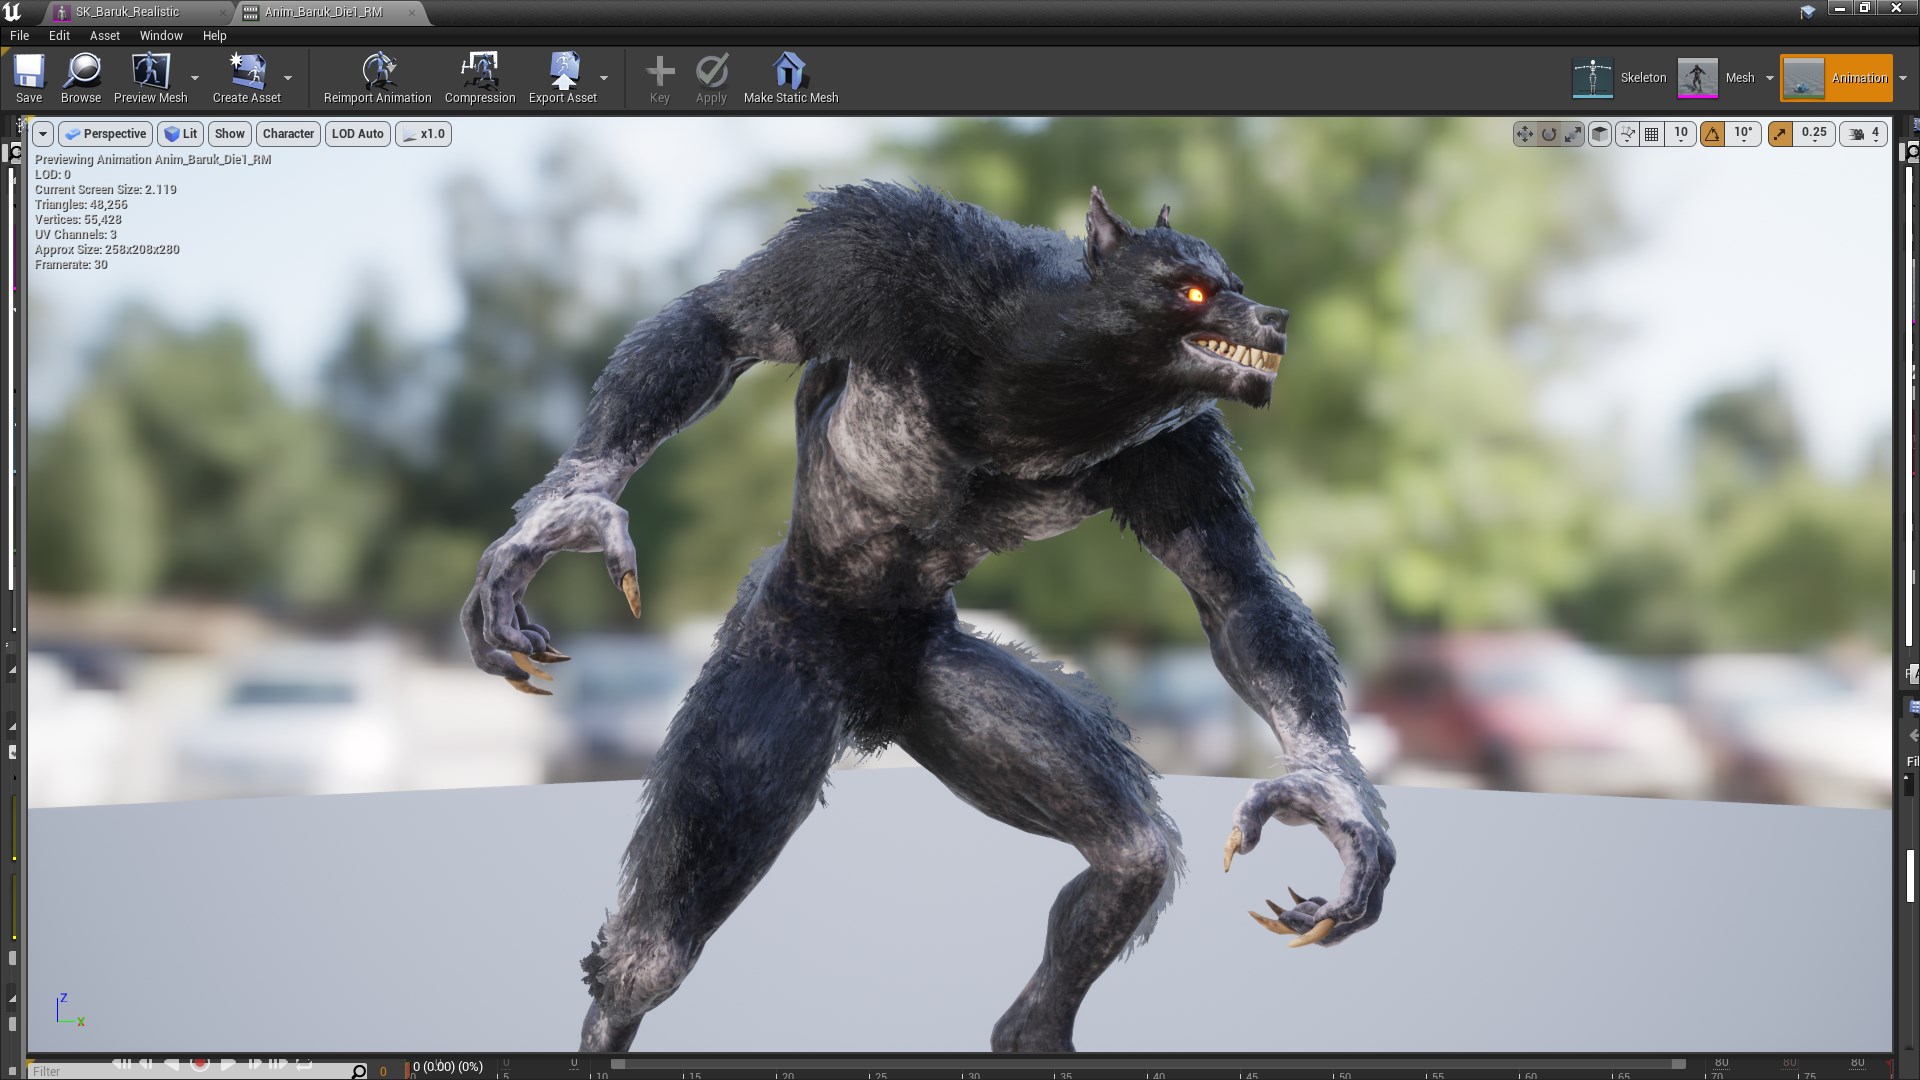Open the Reimport Animation tool

(x=377, y=78)
